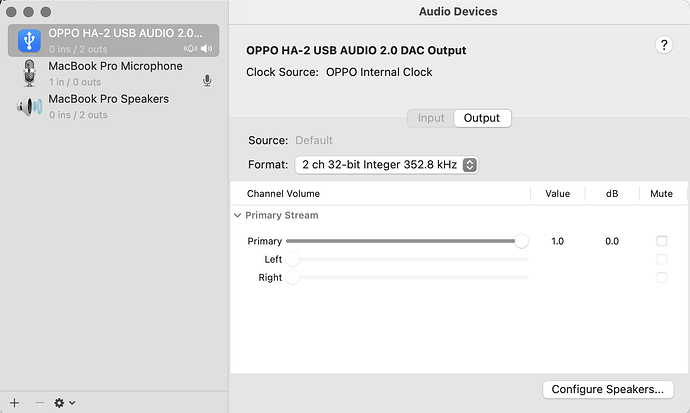Switch to the Input tab
This screenshot has height=413, width=690.
pos(431,118)
